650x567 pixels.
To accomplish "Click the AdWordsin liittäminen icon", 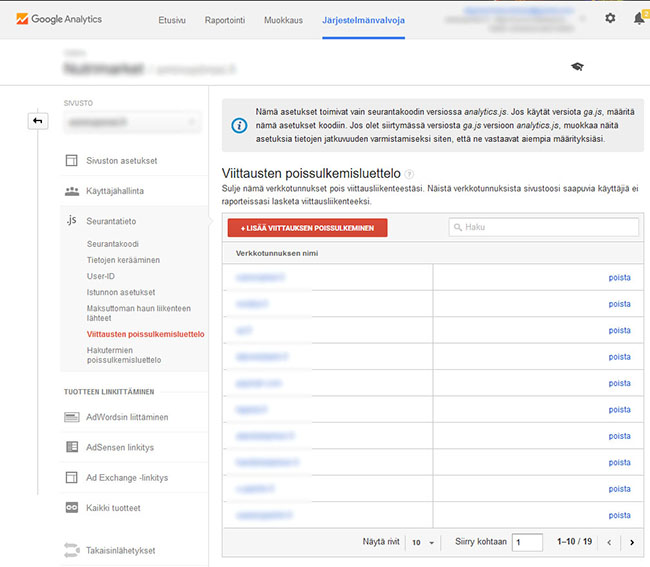I will (72, 417).
